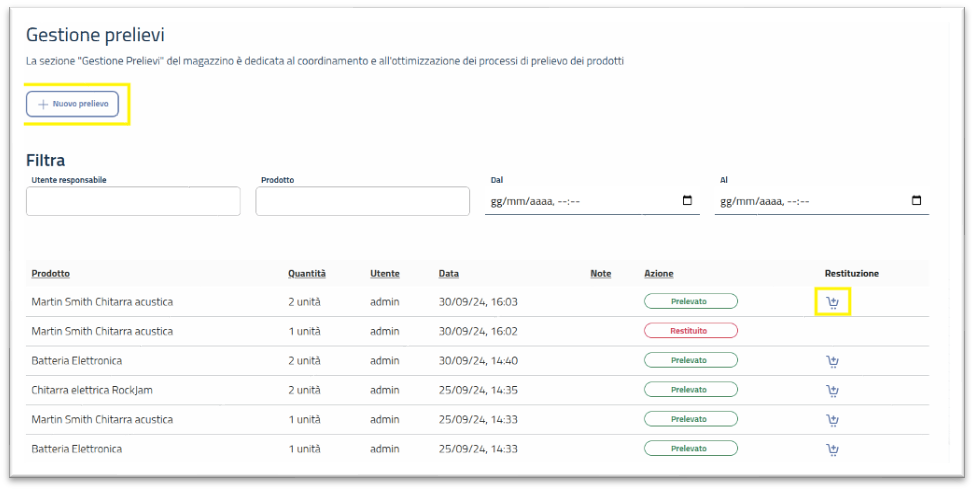Open calendar picker in the Dal date field
The height and width of the screenshot is (489, 972).
(687, 201)
